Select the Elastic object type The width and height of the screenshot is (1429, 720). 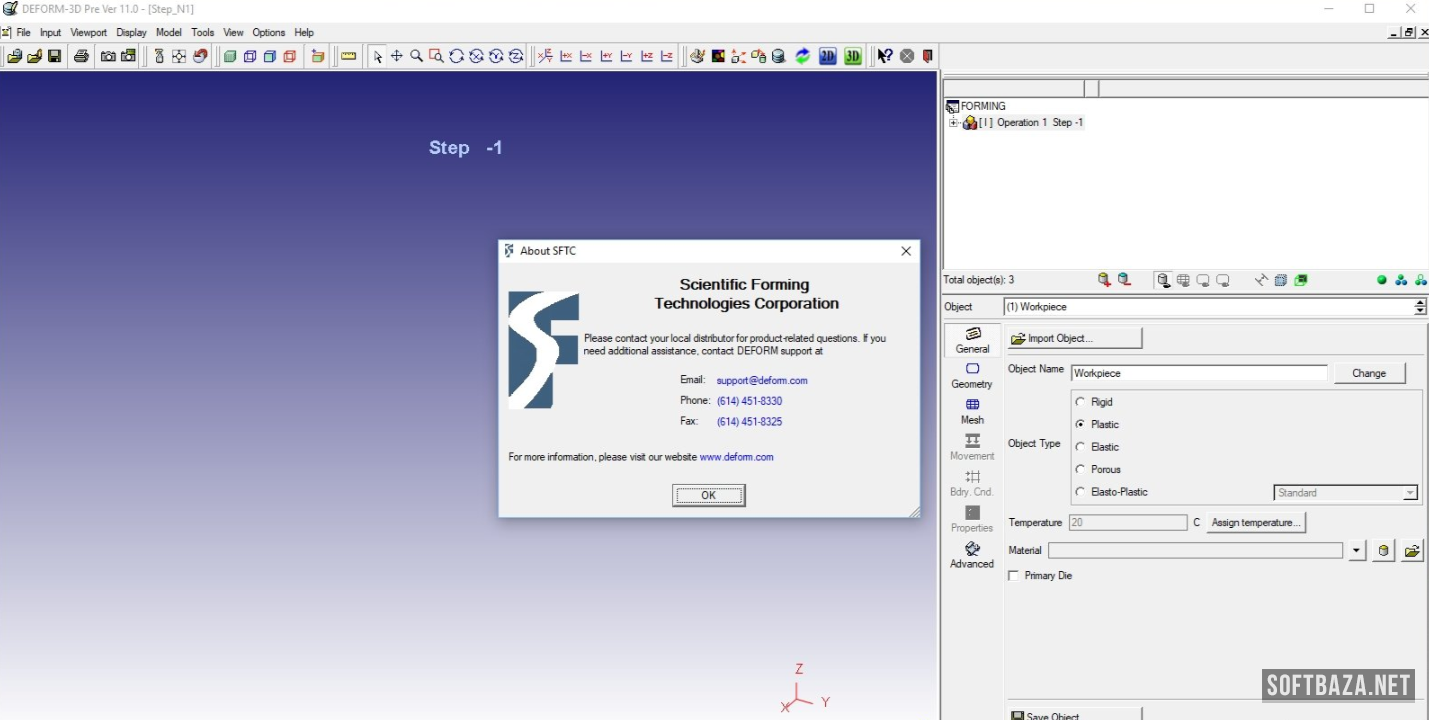pos(1080,447)
